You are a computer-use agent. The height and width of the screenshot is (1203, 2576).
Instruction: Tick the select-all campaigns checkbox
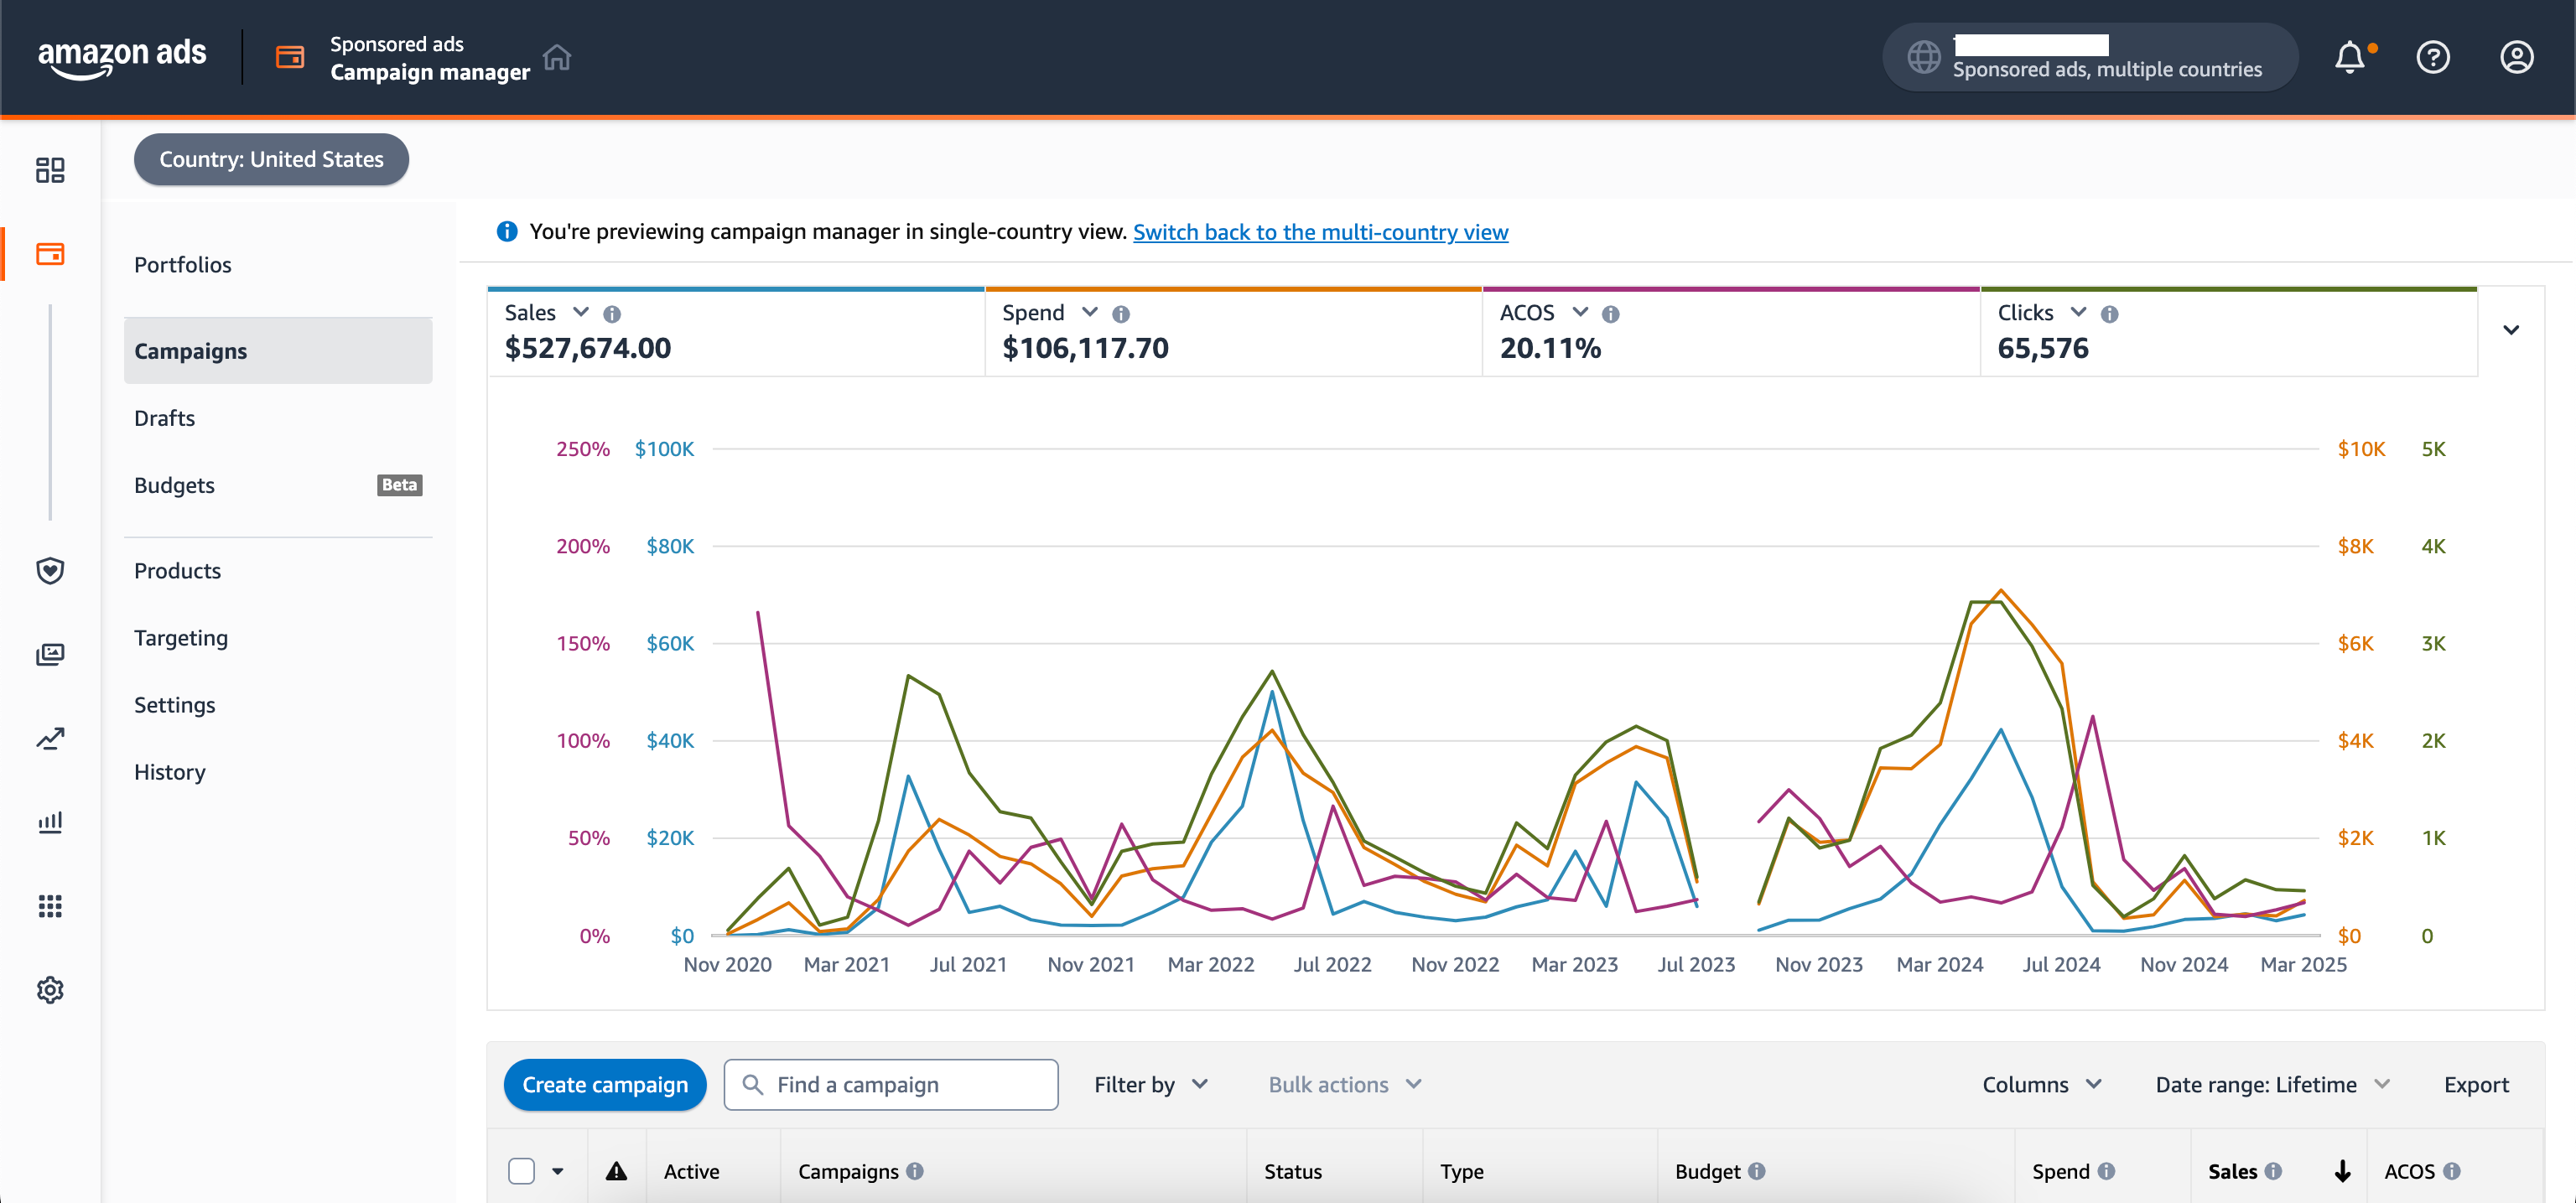[x=521, y=1171]
